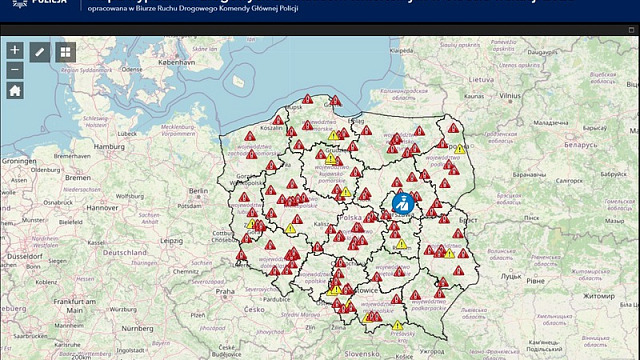Toggle the panel maximize icon on the dark bar
Image resolution: width=640 pixels, height=360 pixels.
(x=631, y=30)
